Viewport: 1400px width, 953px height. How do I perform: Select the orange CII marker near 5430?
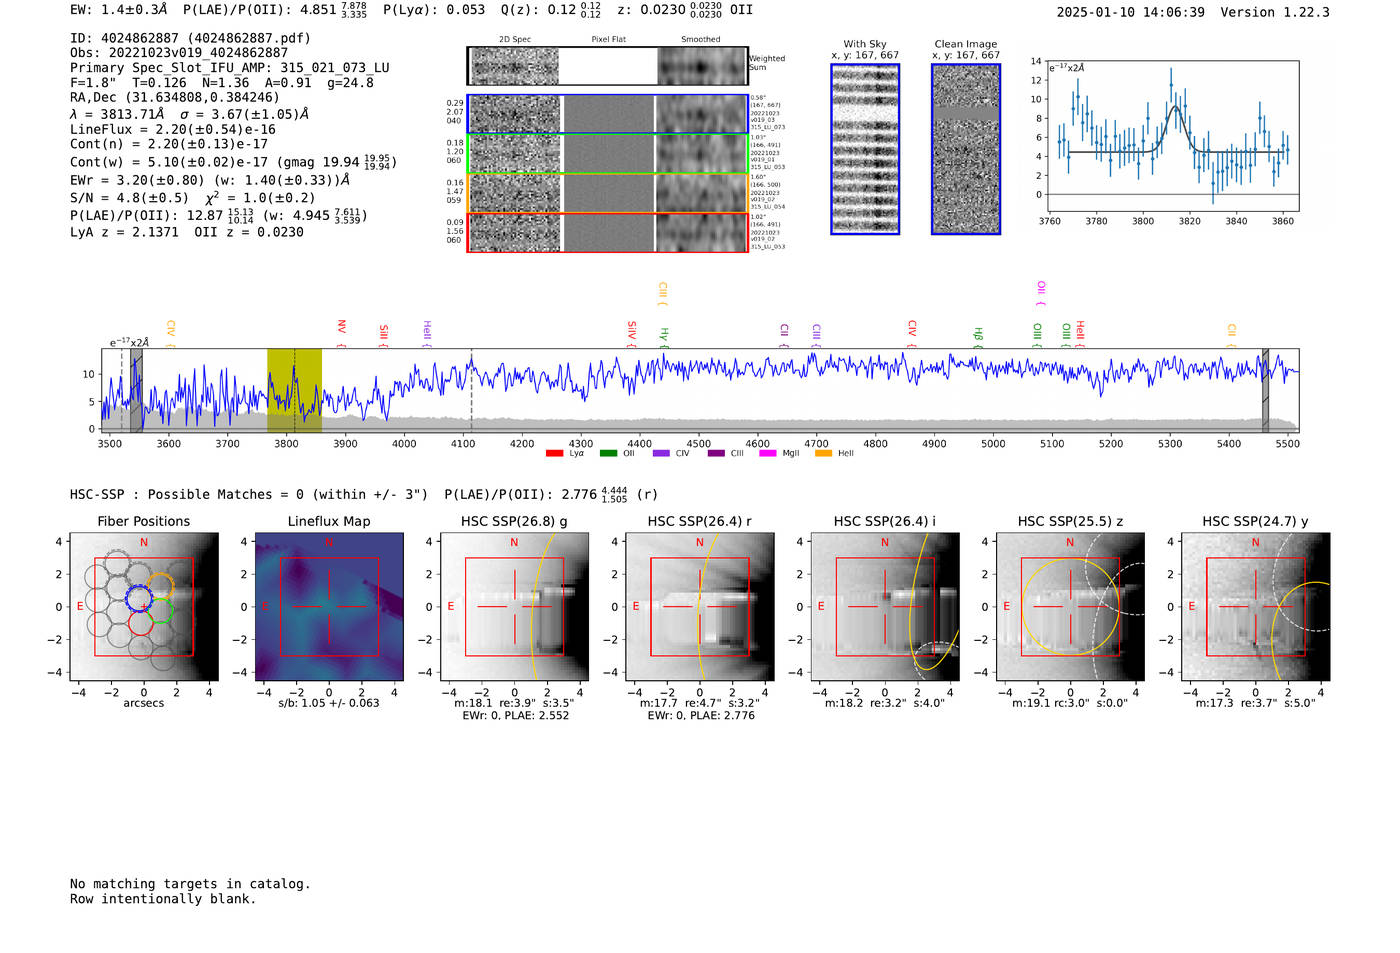point(1232,336)
